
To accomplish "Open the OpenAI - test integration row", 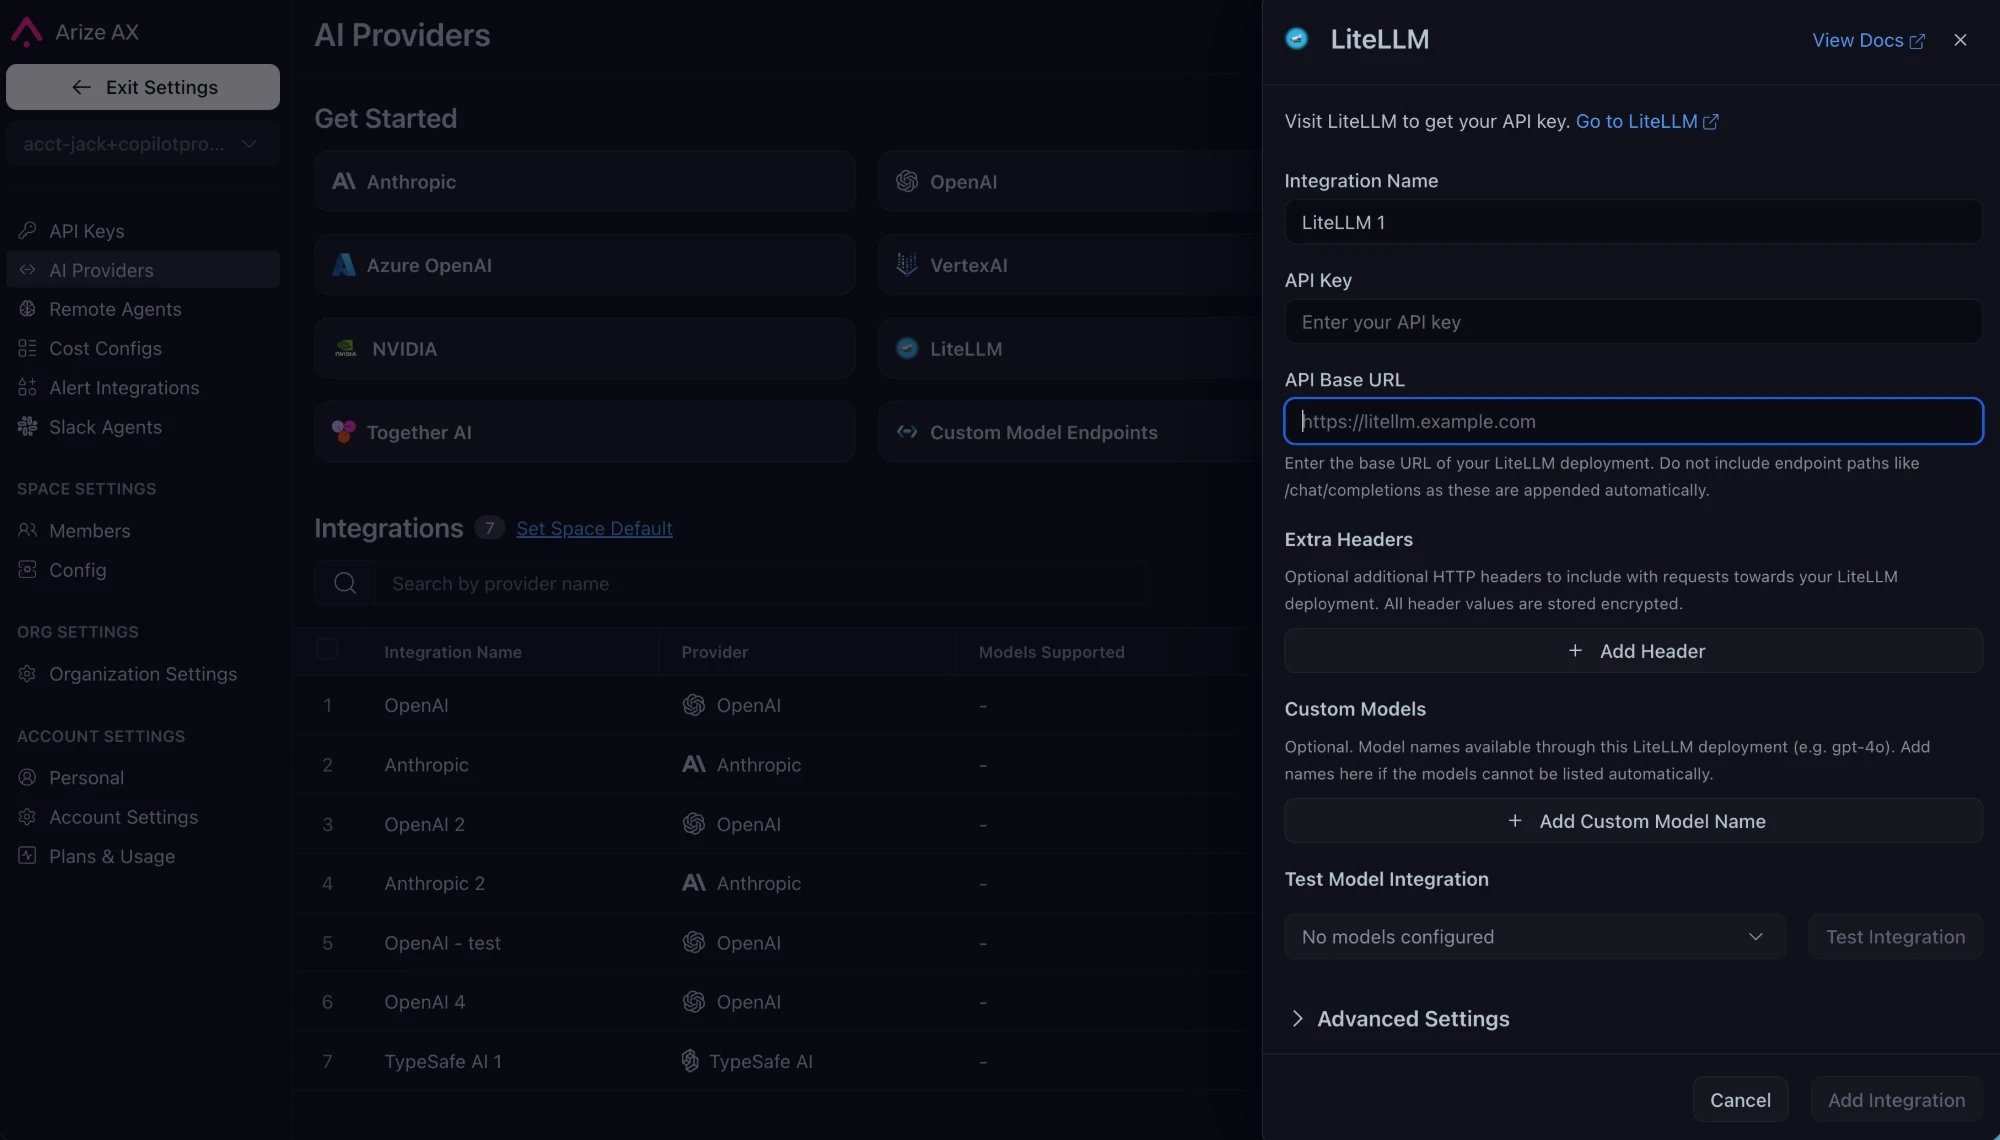I will (777, 943).
